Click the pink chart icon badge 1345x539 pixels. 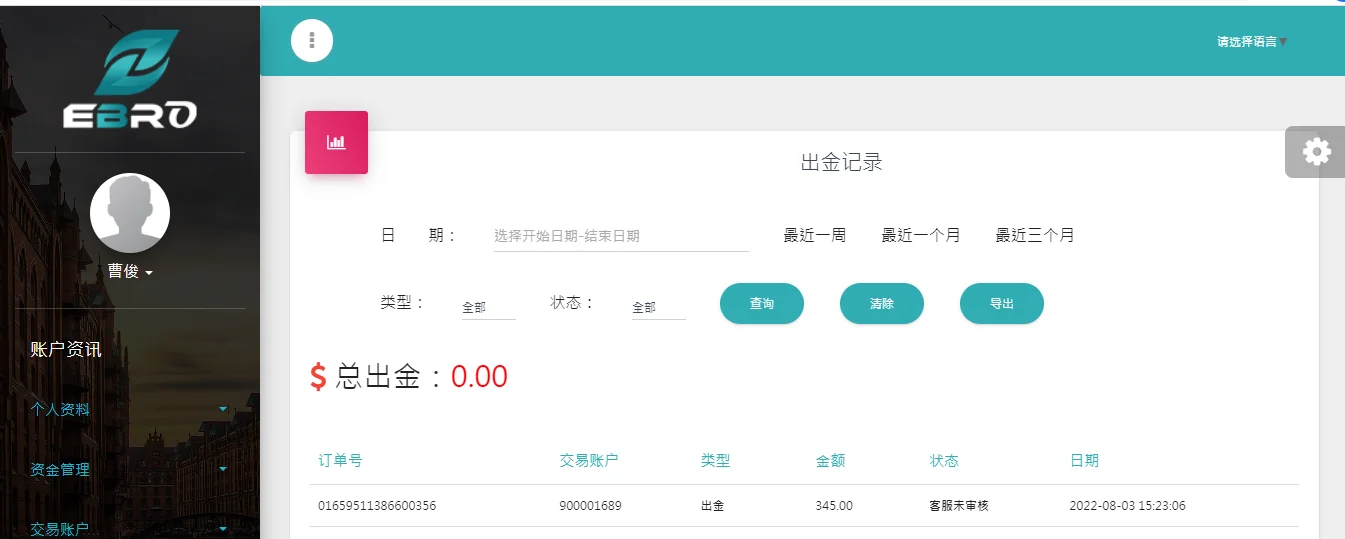pyautogui.click(x=336, y=142)
